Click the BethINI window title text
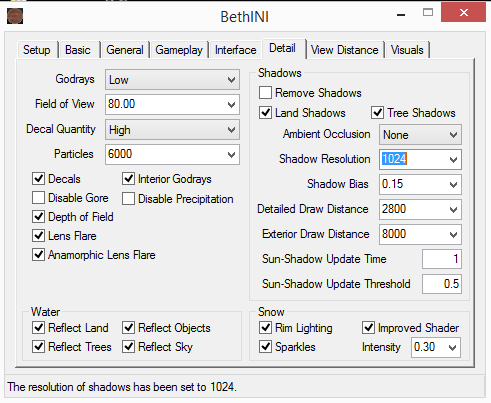This screenshot has width=491, height=403. 245,17
